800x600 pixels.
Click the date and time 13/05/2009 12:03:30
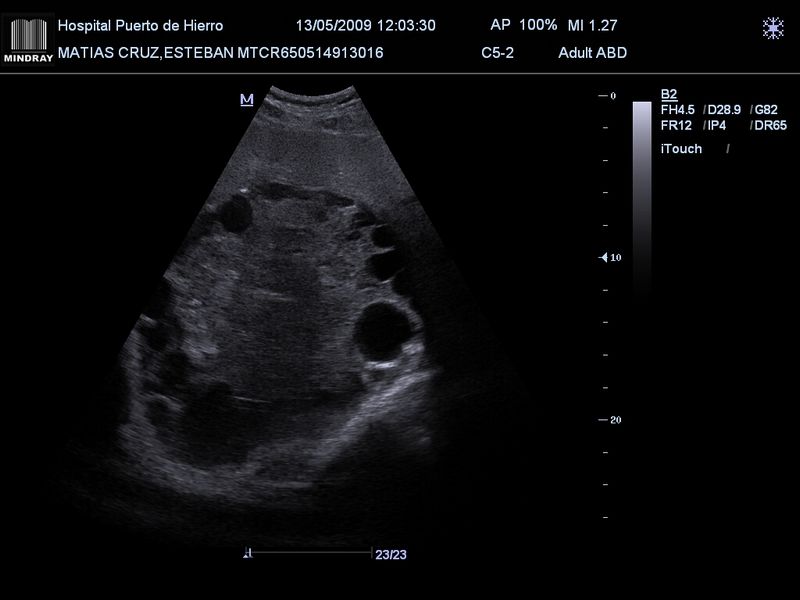366,26
